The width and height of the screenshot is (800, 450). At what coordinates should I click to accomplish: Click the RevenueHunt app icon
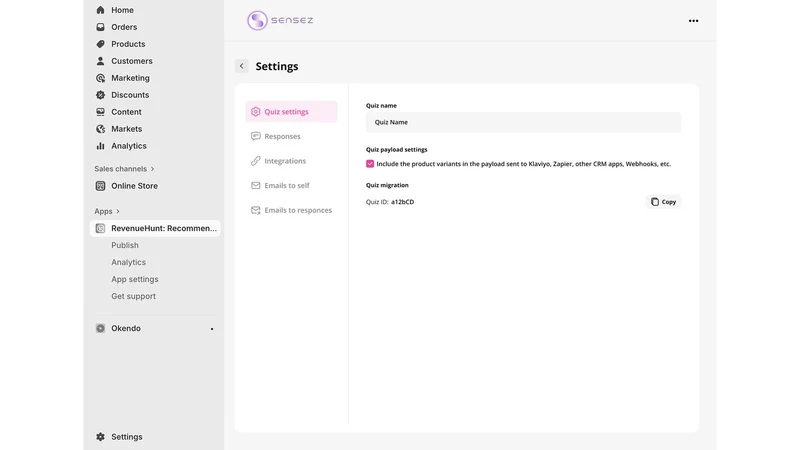(101, 228)
